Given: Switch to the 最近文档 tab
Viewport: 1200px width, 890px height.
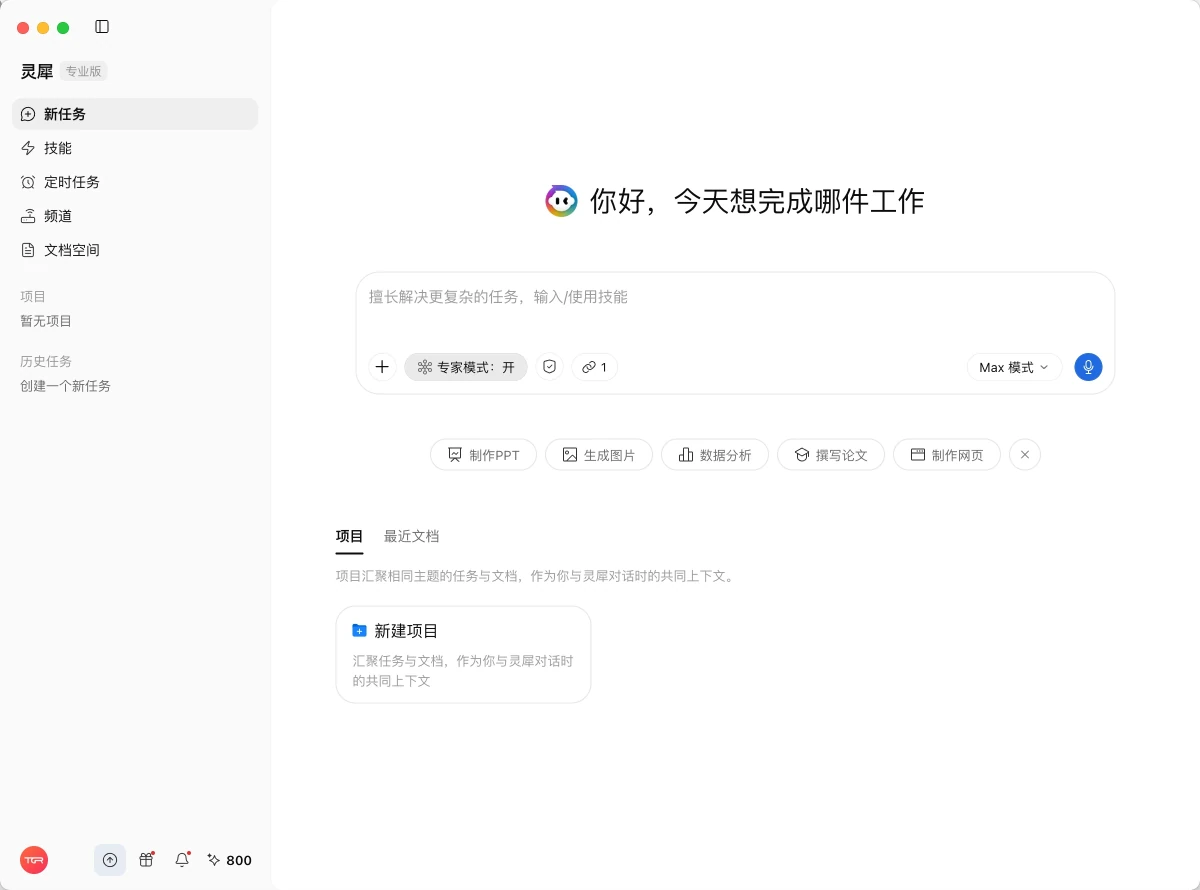Looking at the screenshot, I should tap(411, 536).
